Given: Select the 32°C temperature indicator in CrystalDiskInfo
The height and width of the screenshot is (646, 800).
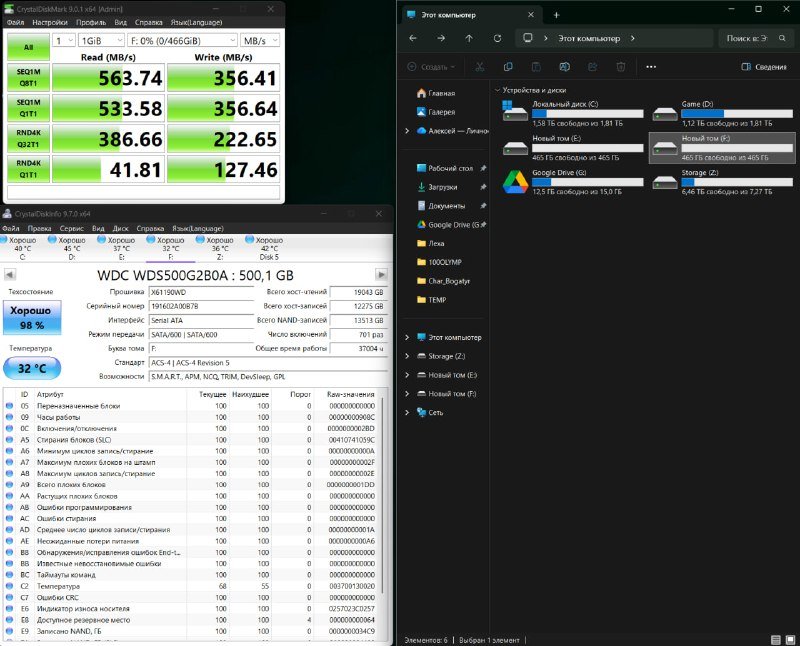Looking at the screenshot, I should 31,369.
